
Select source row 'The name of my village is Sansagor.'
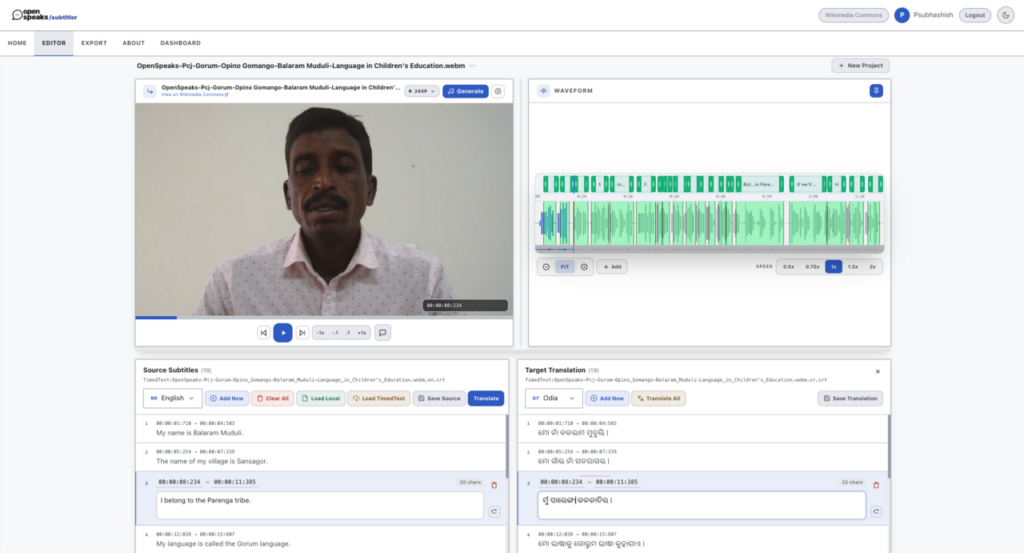coord(321,457)
